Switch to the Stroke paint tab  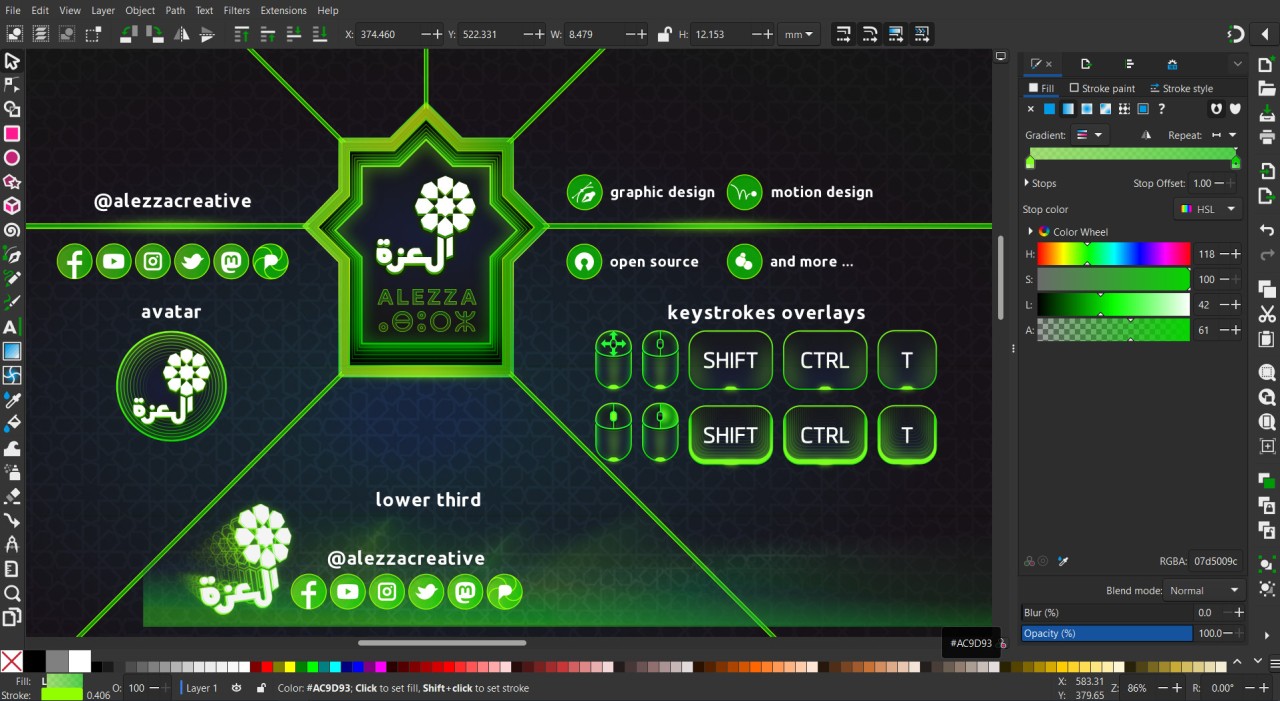pos(1102,88)
